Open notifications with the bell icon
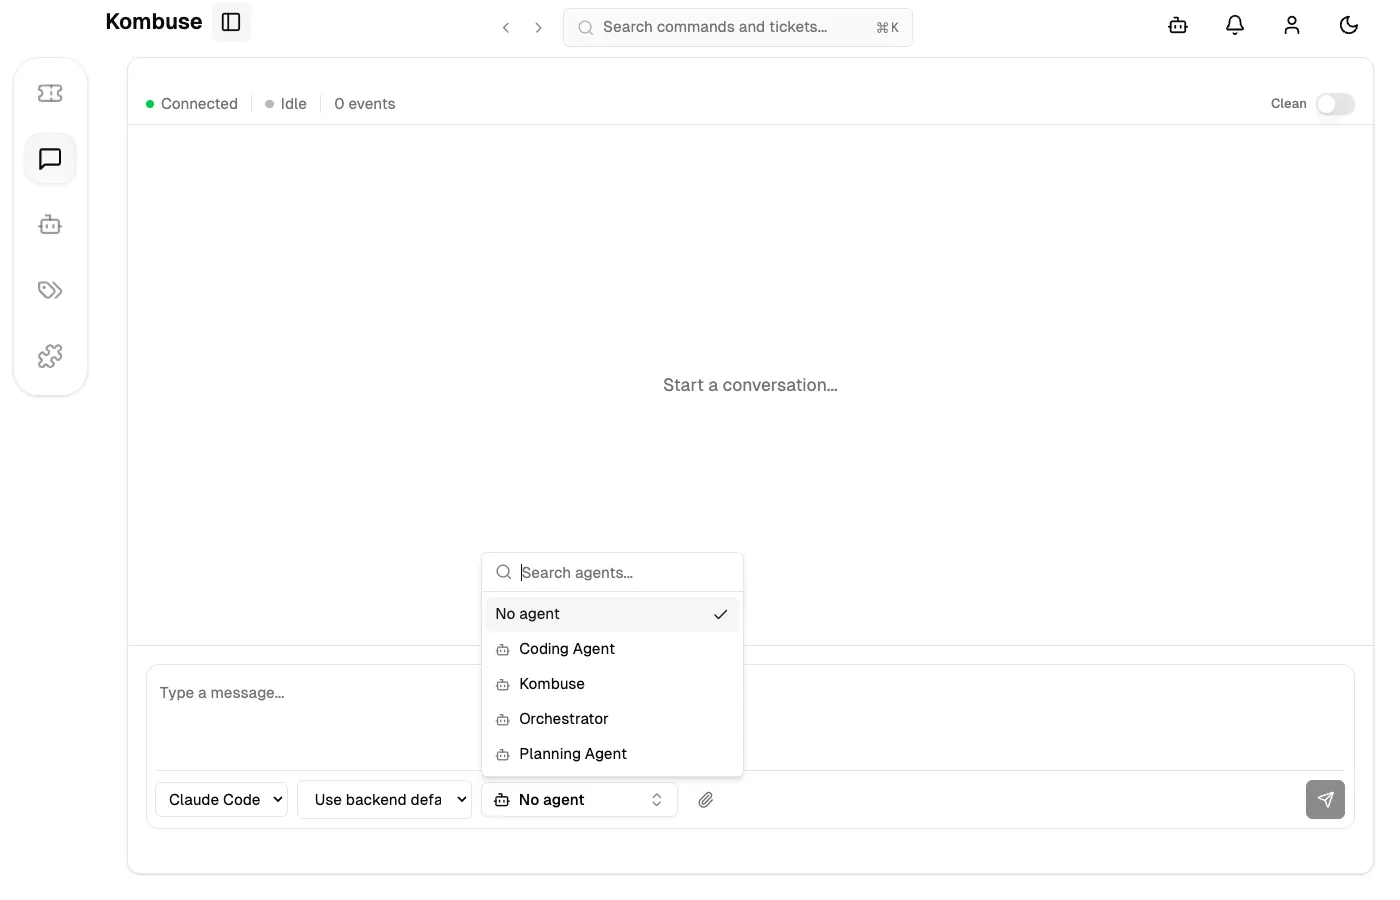This screenshot has width=1400, height=900. [x=1234, y=25]
